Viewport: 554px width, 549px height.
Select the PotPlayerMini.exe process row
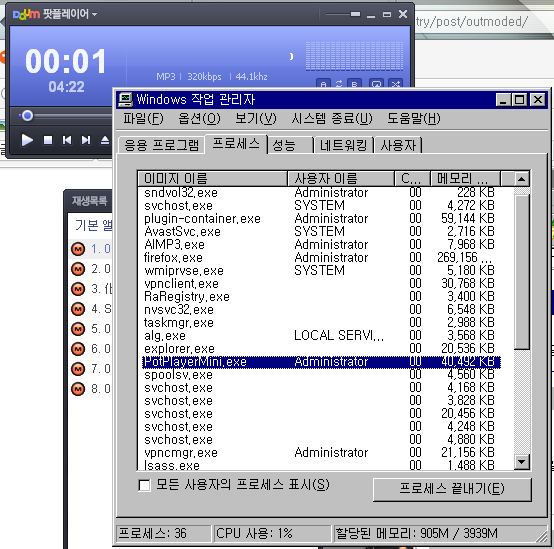[321, 362]
